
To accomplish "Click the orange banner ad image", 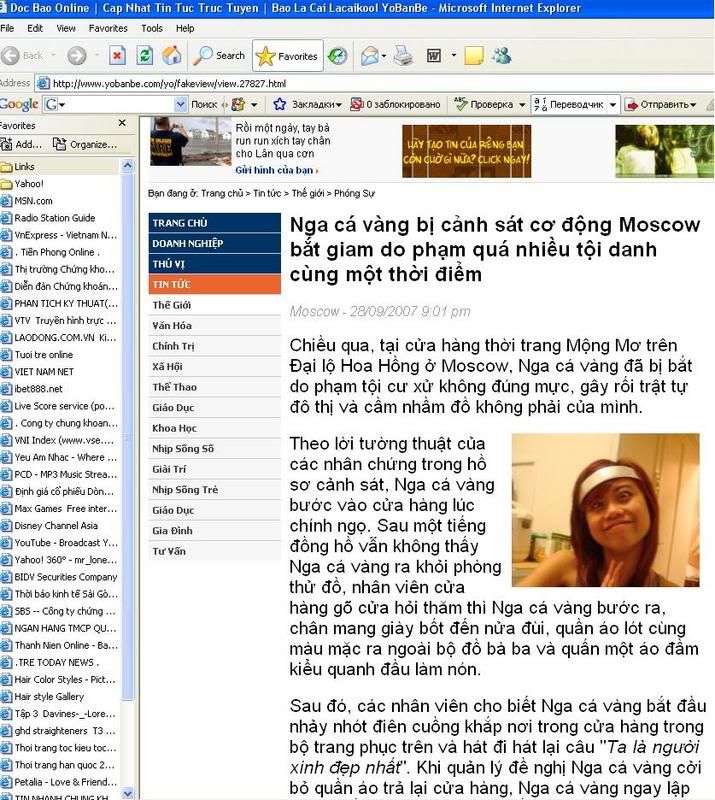I will 466,151.
